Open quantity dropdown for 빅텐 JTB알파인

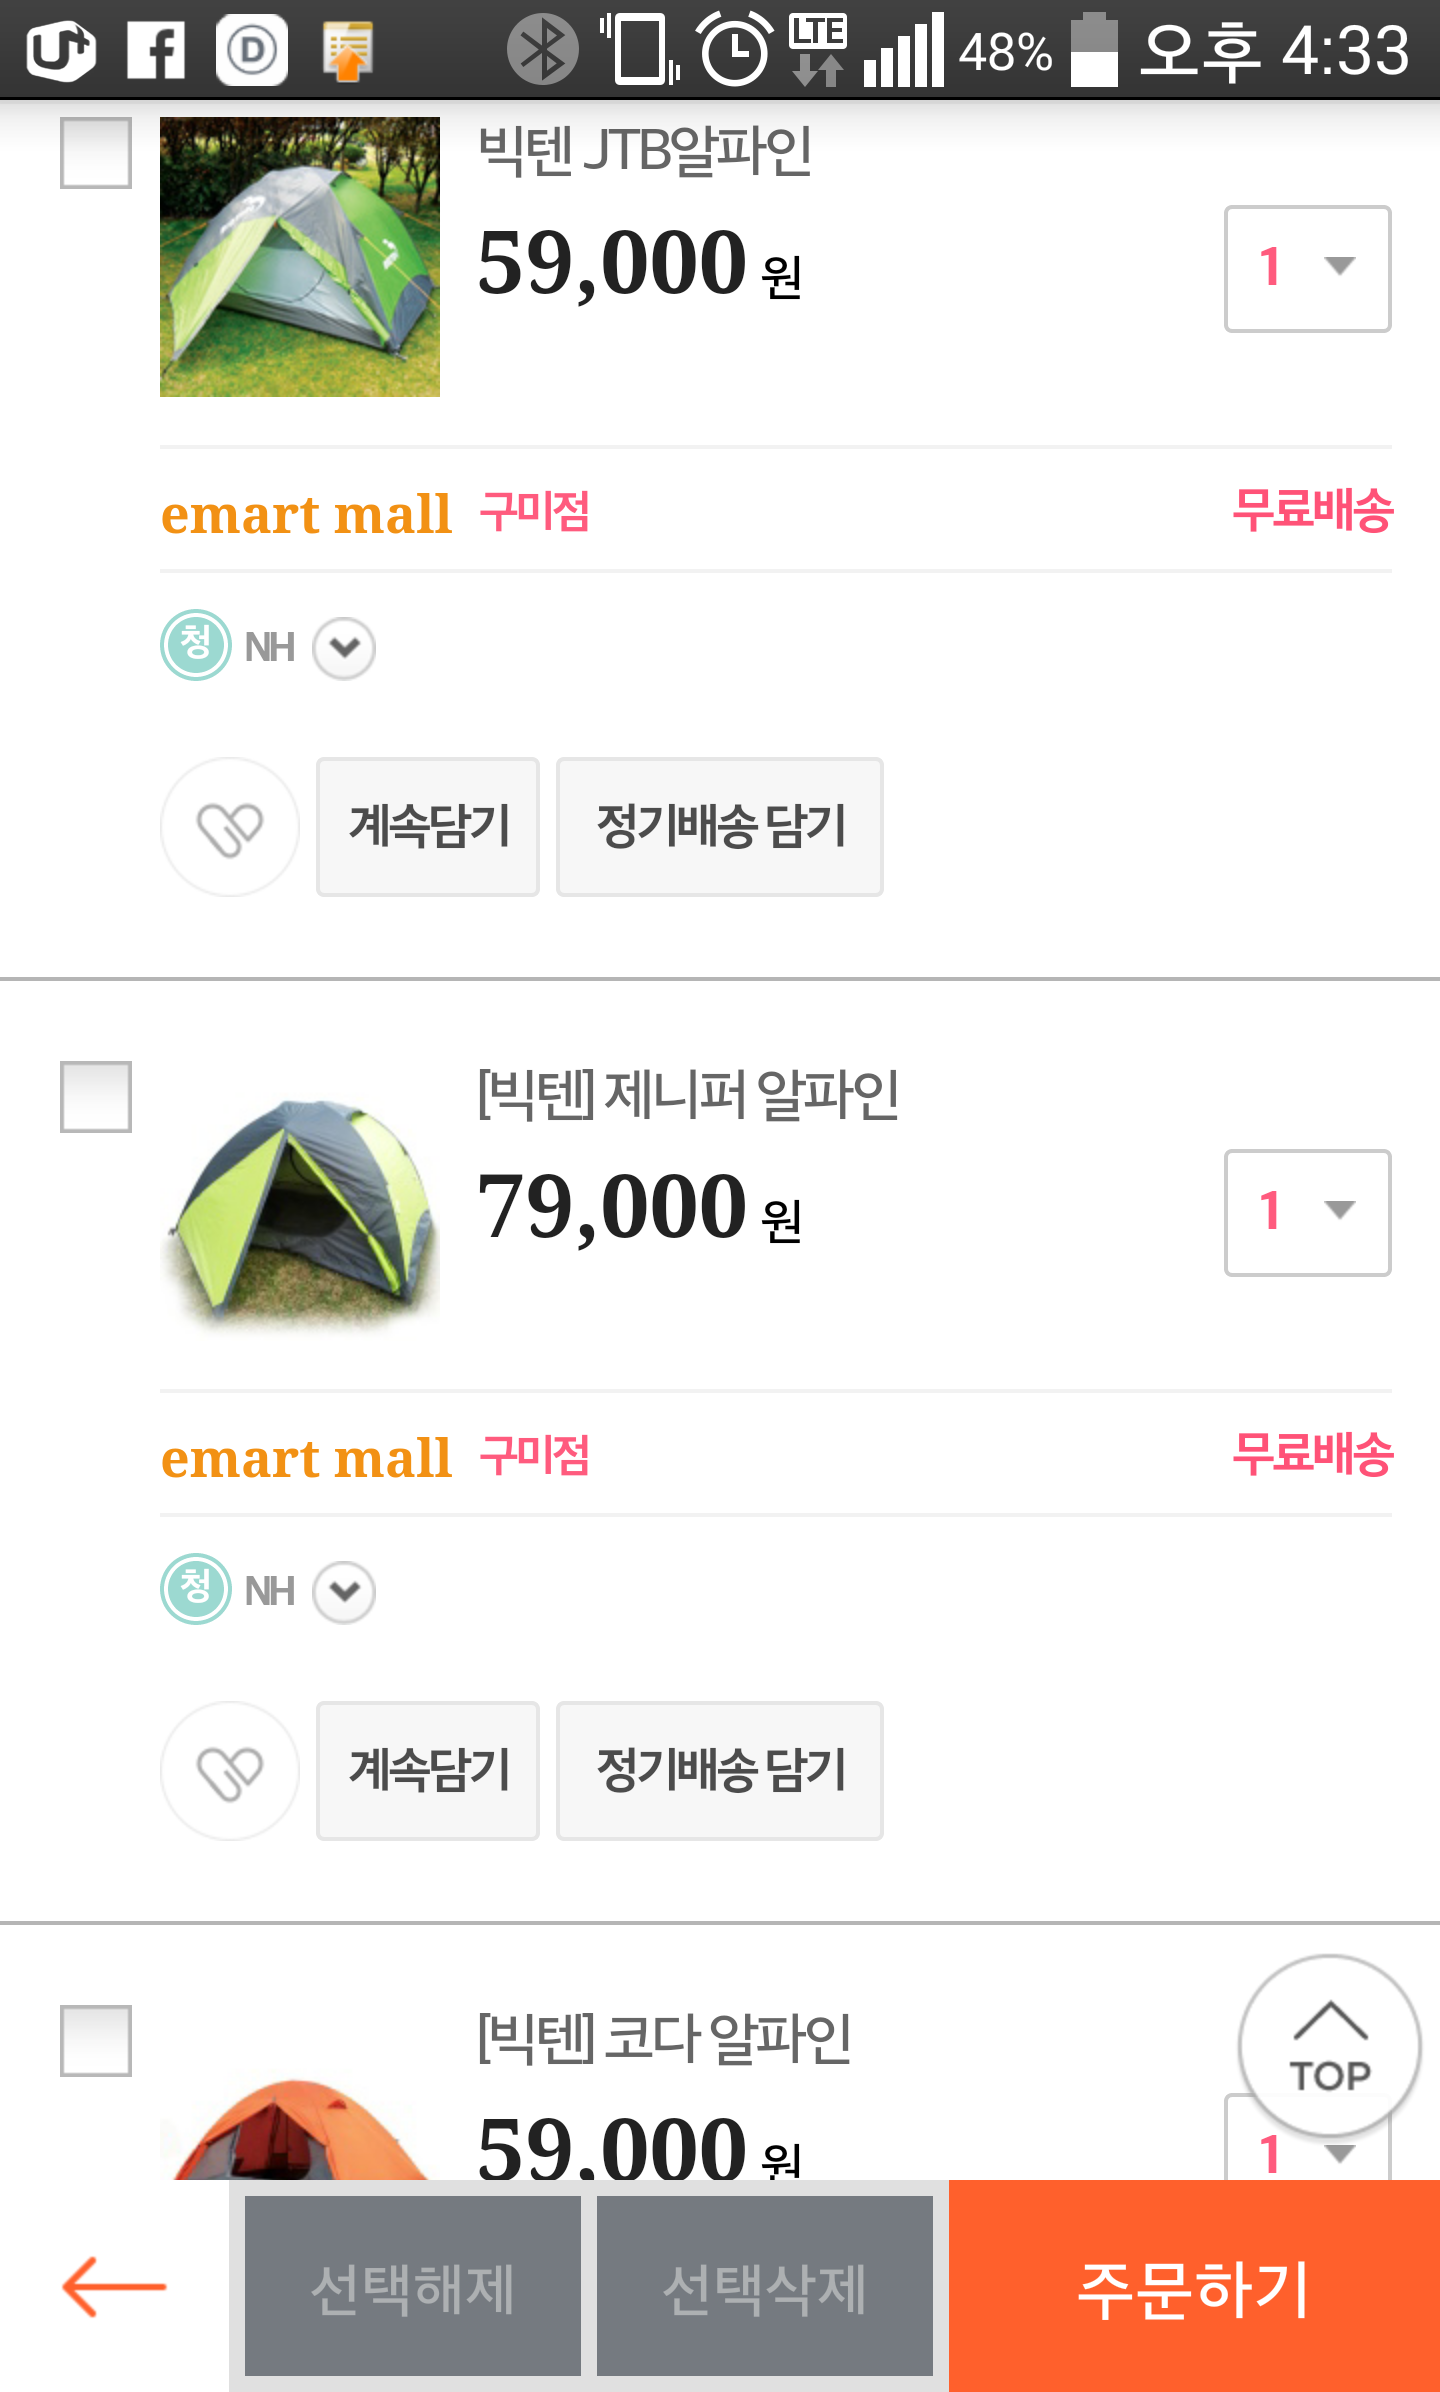(x=1307, y=269)
